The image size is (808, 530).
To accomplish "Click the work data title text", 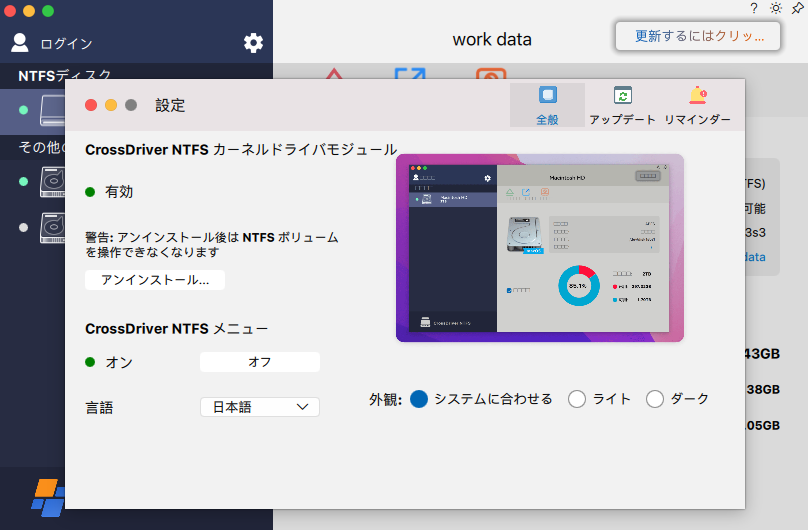I will pos(492,40).
